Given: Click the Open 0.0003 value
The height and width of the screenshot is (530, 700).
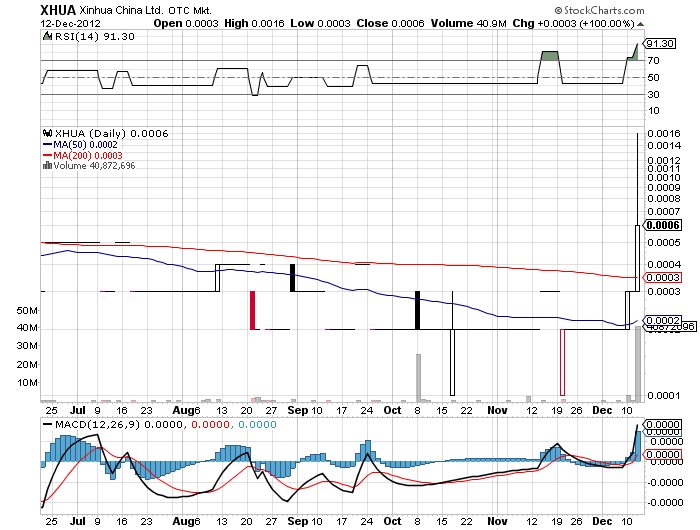Looking at the screenshot, I should pos(186,24).
